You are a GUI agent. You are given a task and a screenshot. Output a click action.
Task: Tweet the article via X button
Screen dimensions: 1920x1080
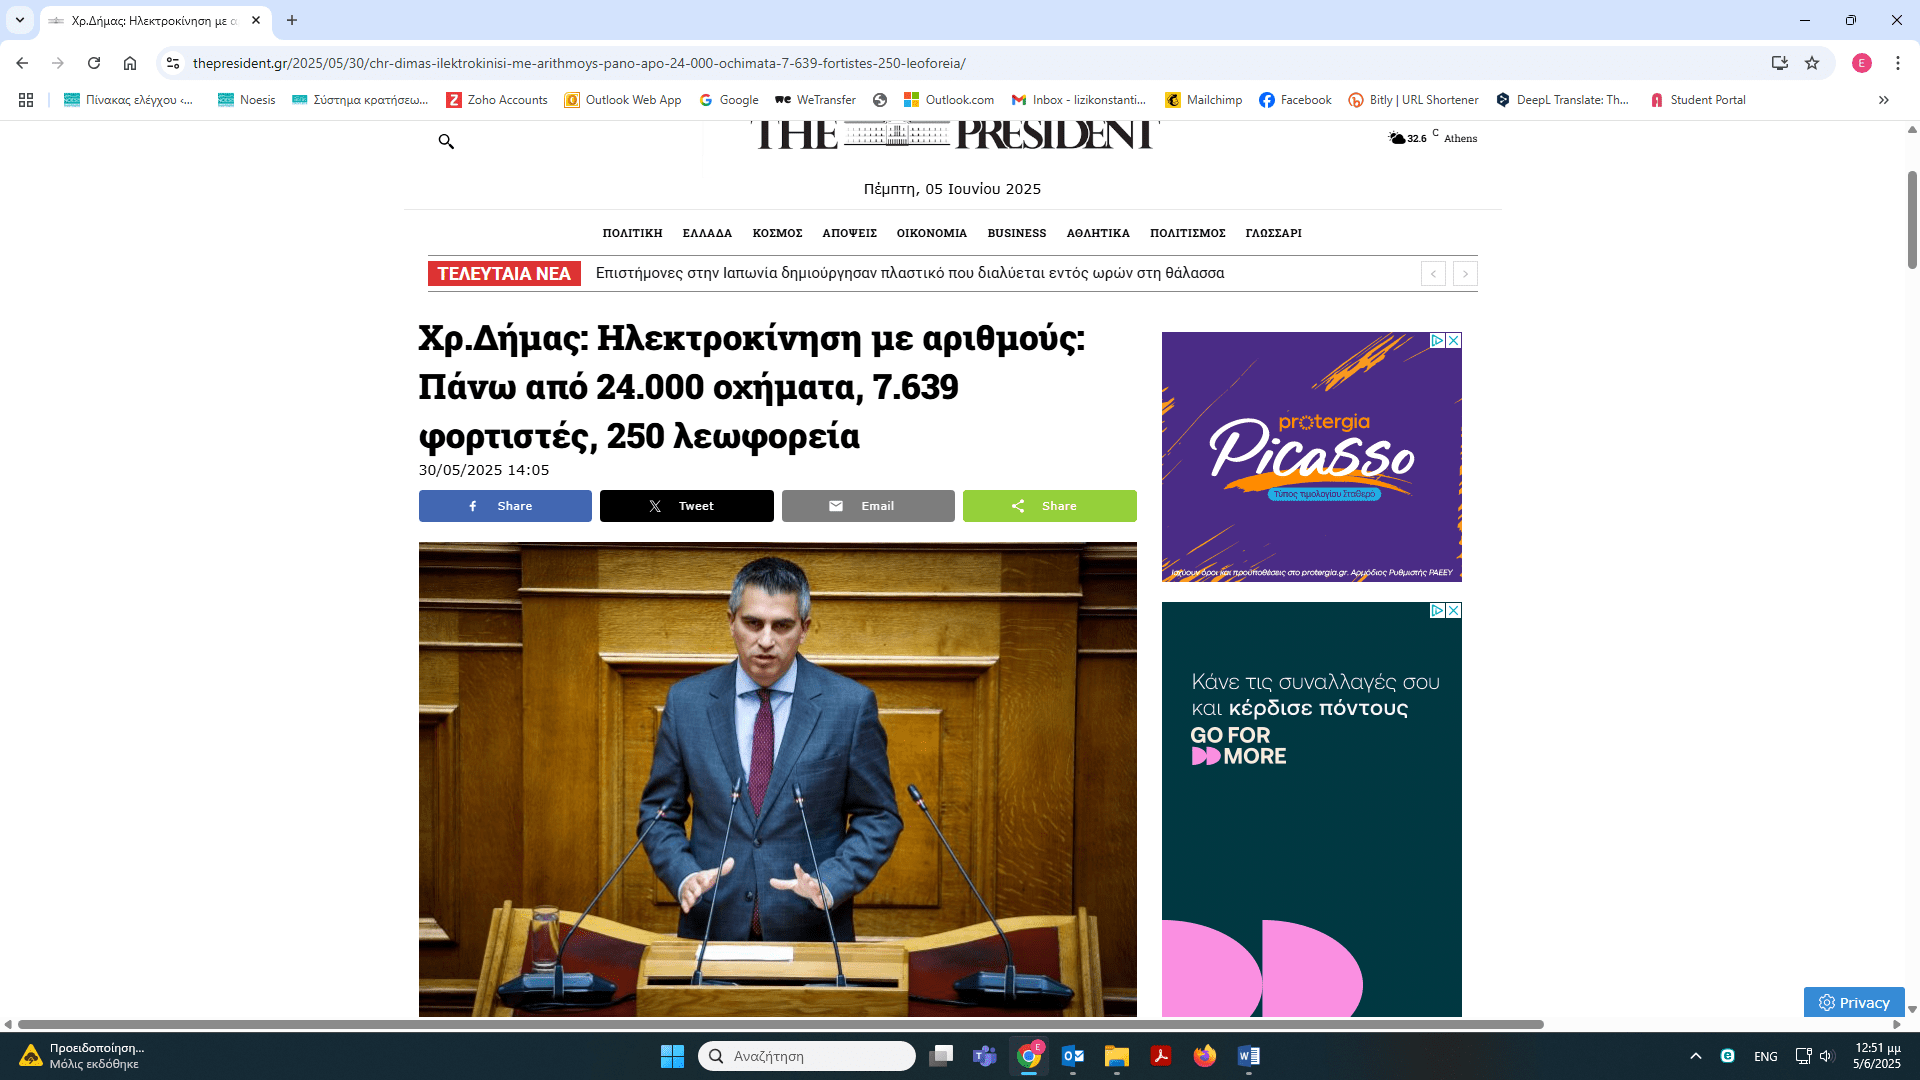click(686, 506)
